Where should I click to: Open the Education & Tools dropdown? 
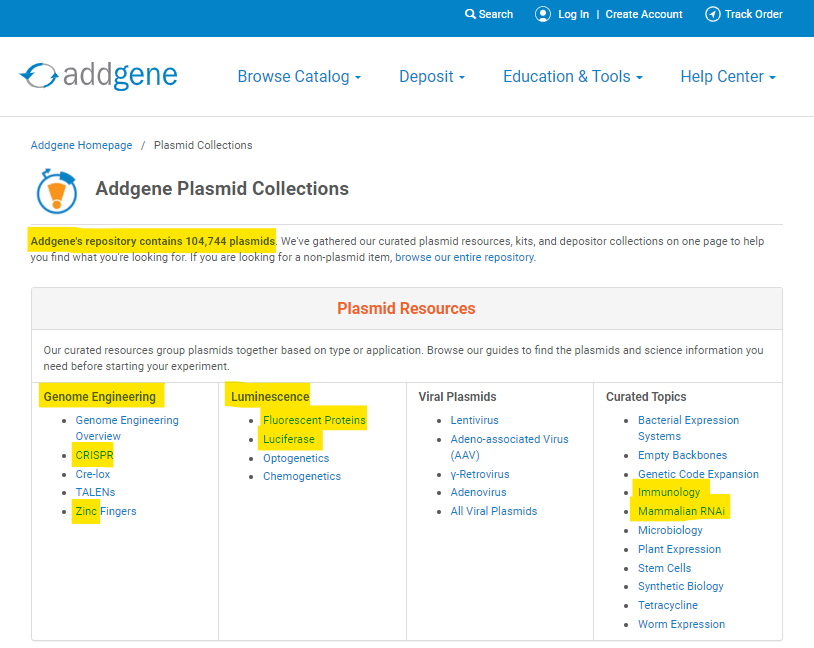coord(573,76)
